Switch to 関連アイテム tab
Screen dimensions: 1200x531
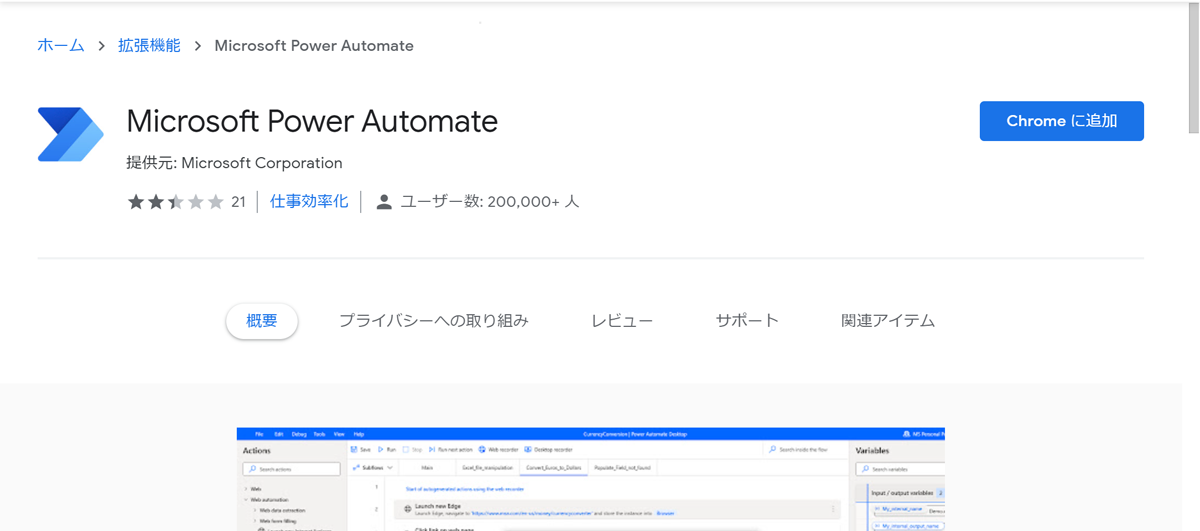[x=888, y=321]
